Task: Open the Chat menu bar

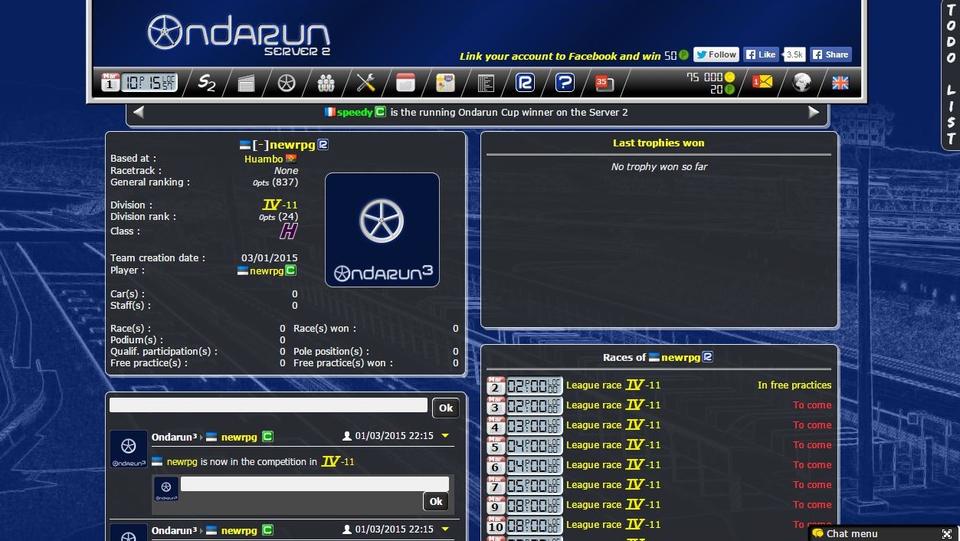Action: (x=883, y=534)
